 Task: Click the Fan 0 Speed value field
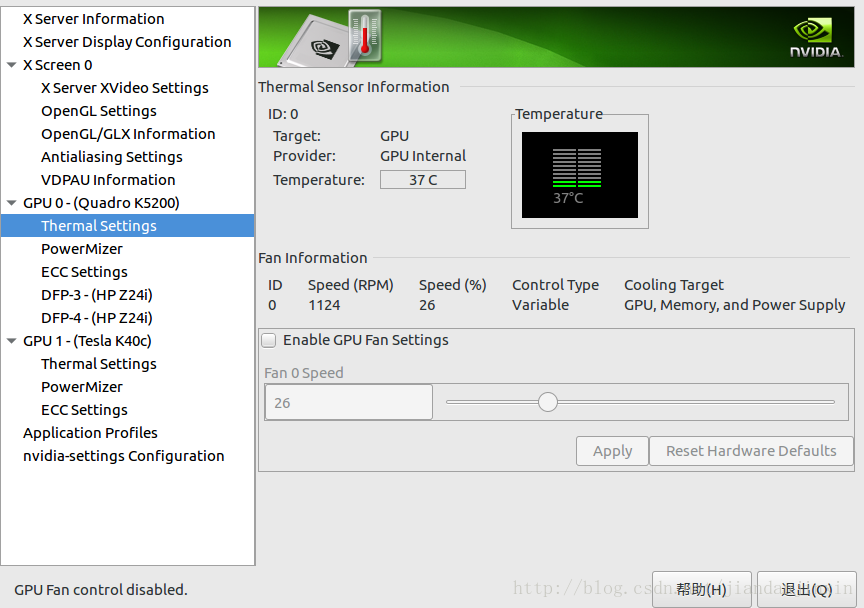pos(349,402)
